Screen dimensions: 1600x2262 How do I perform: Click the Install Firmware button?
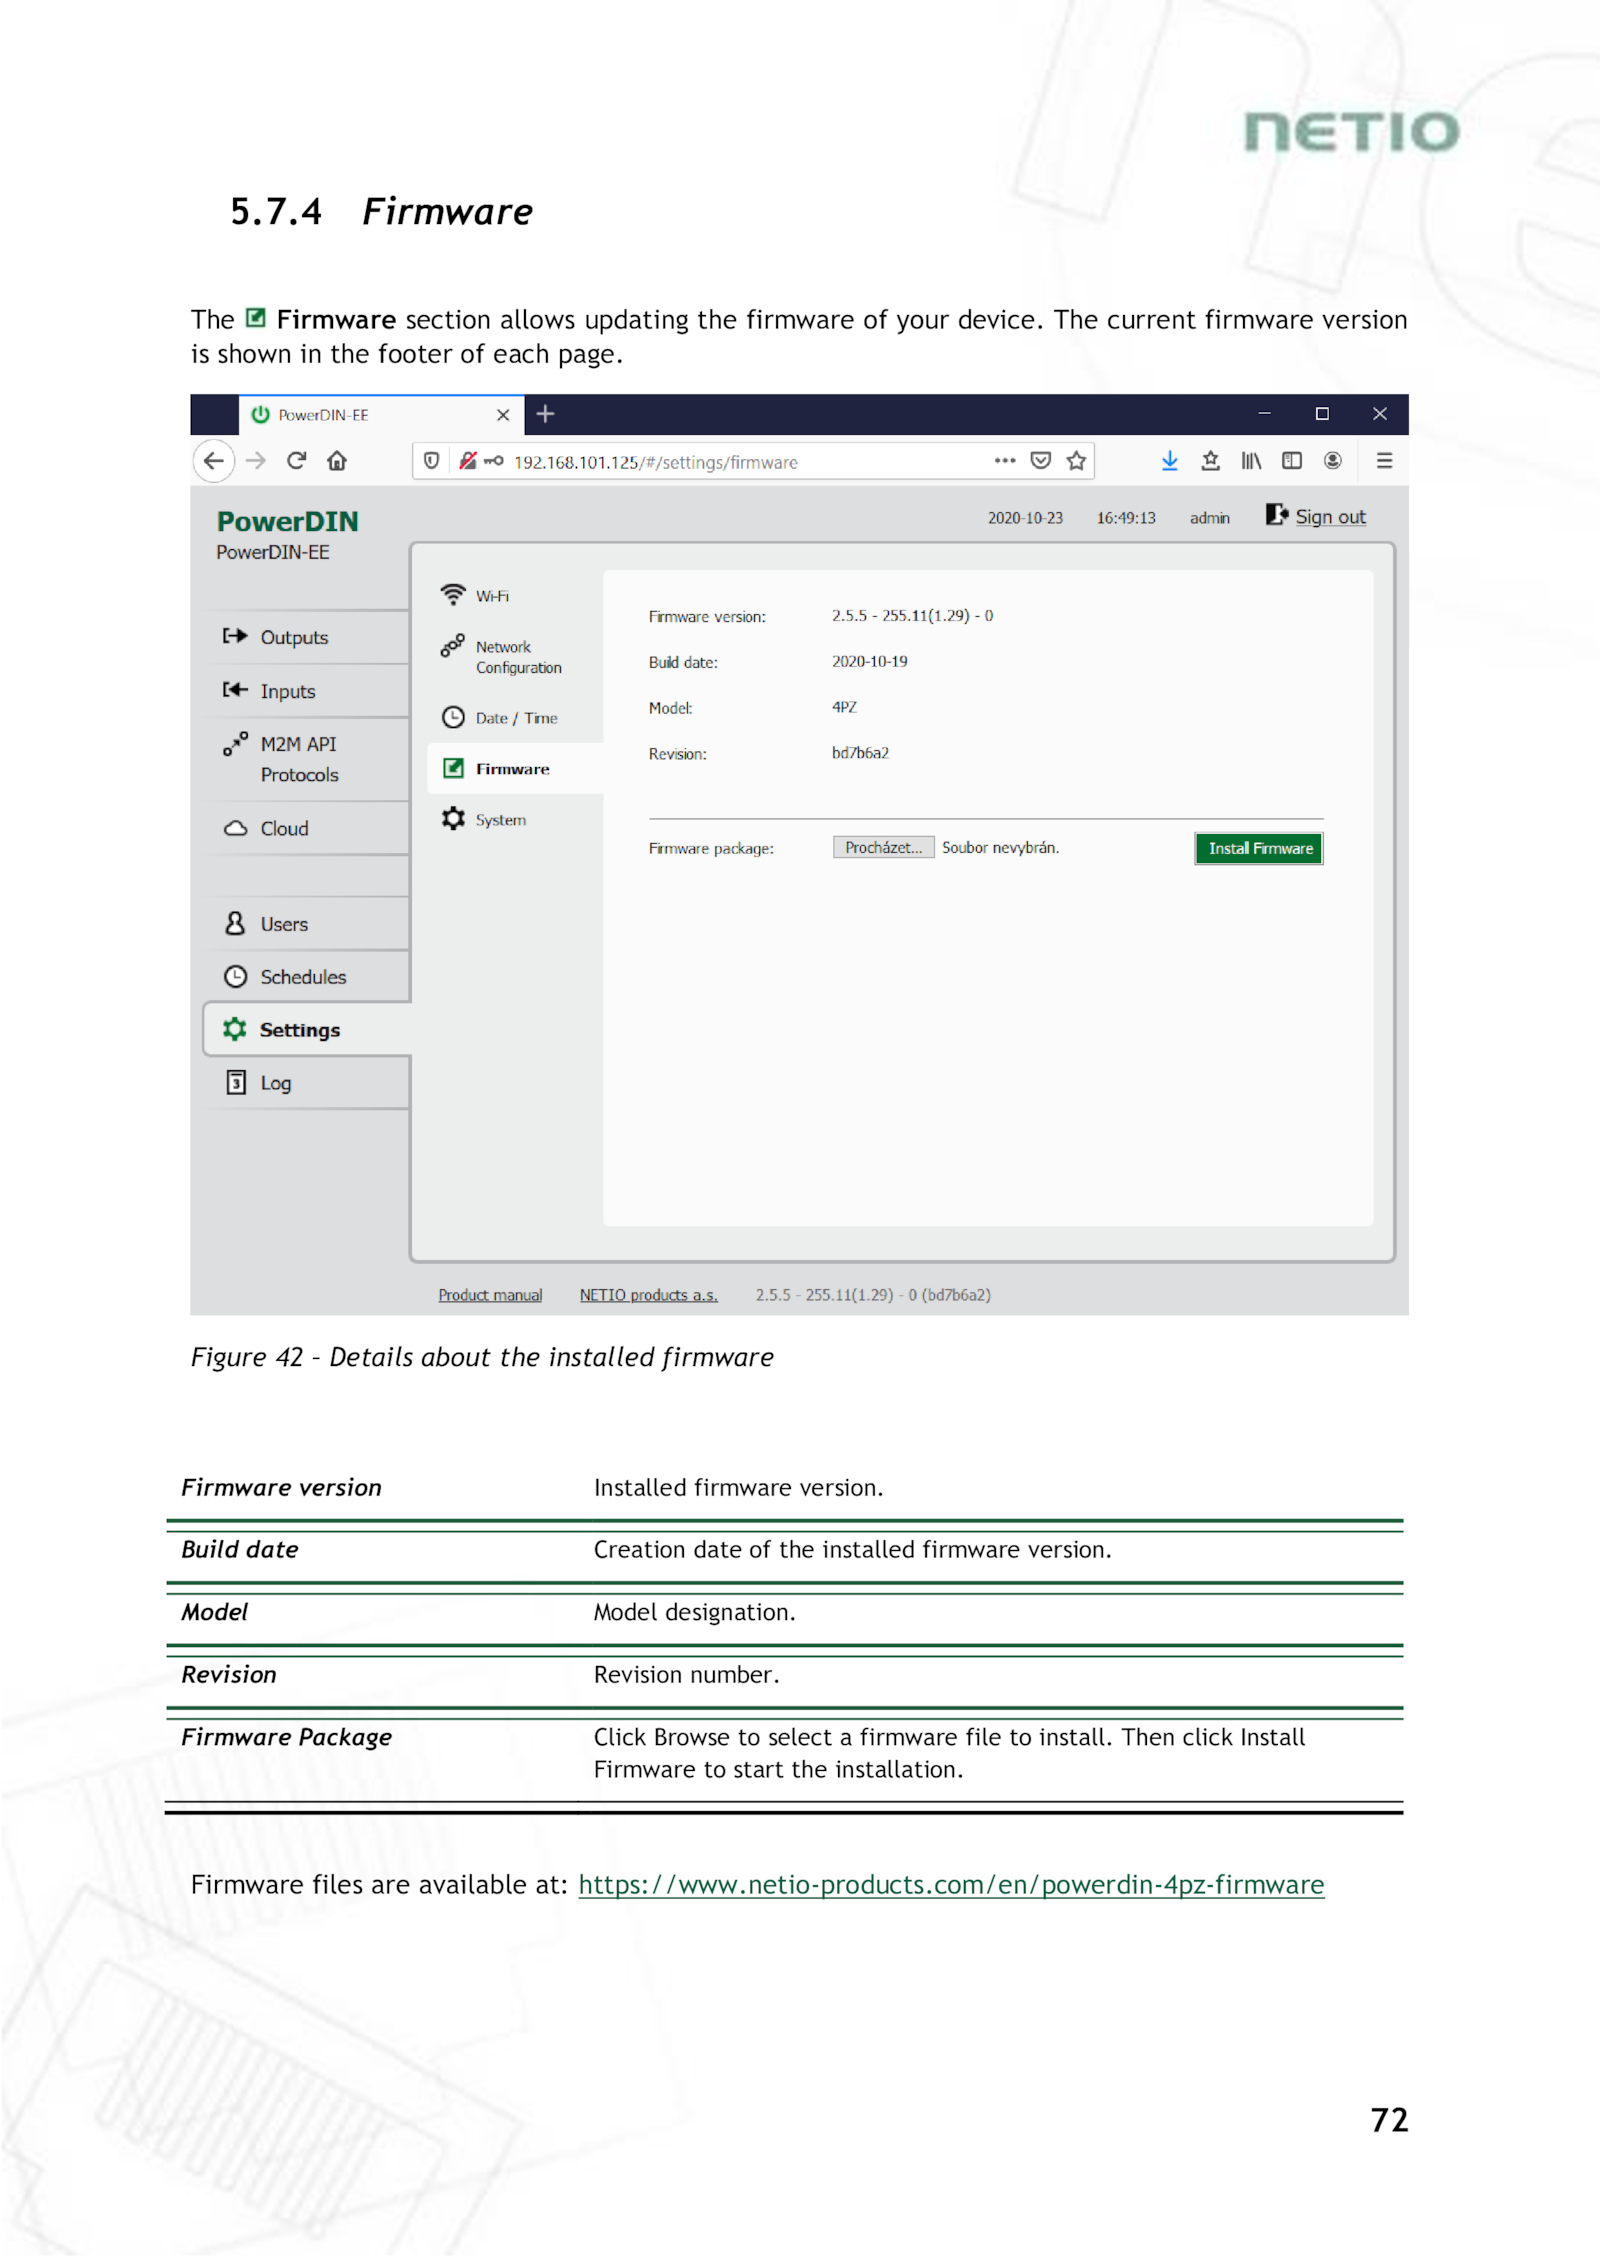(1258, 849)
